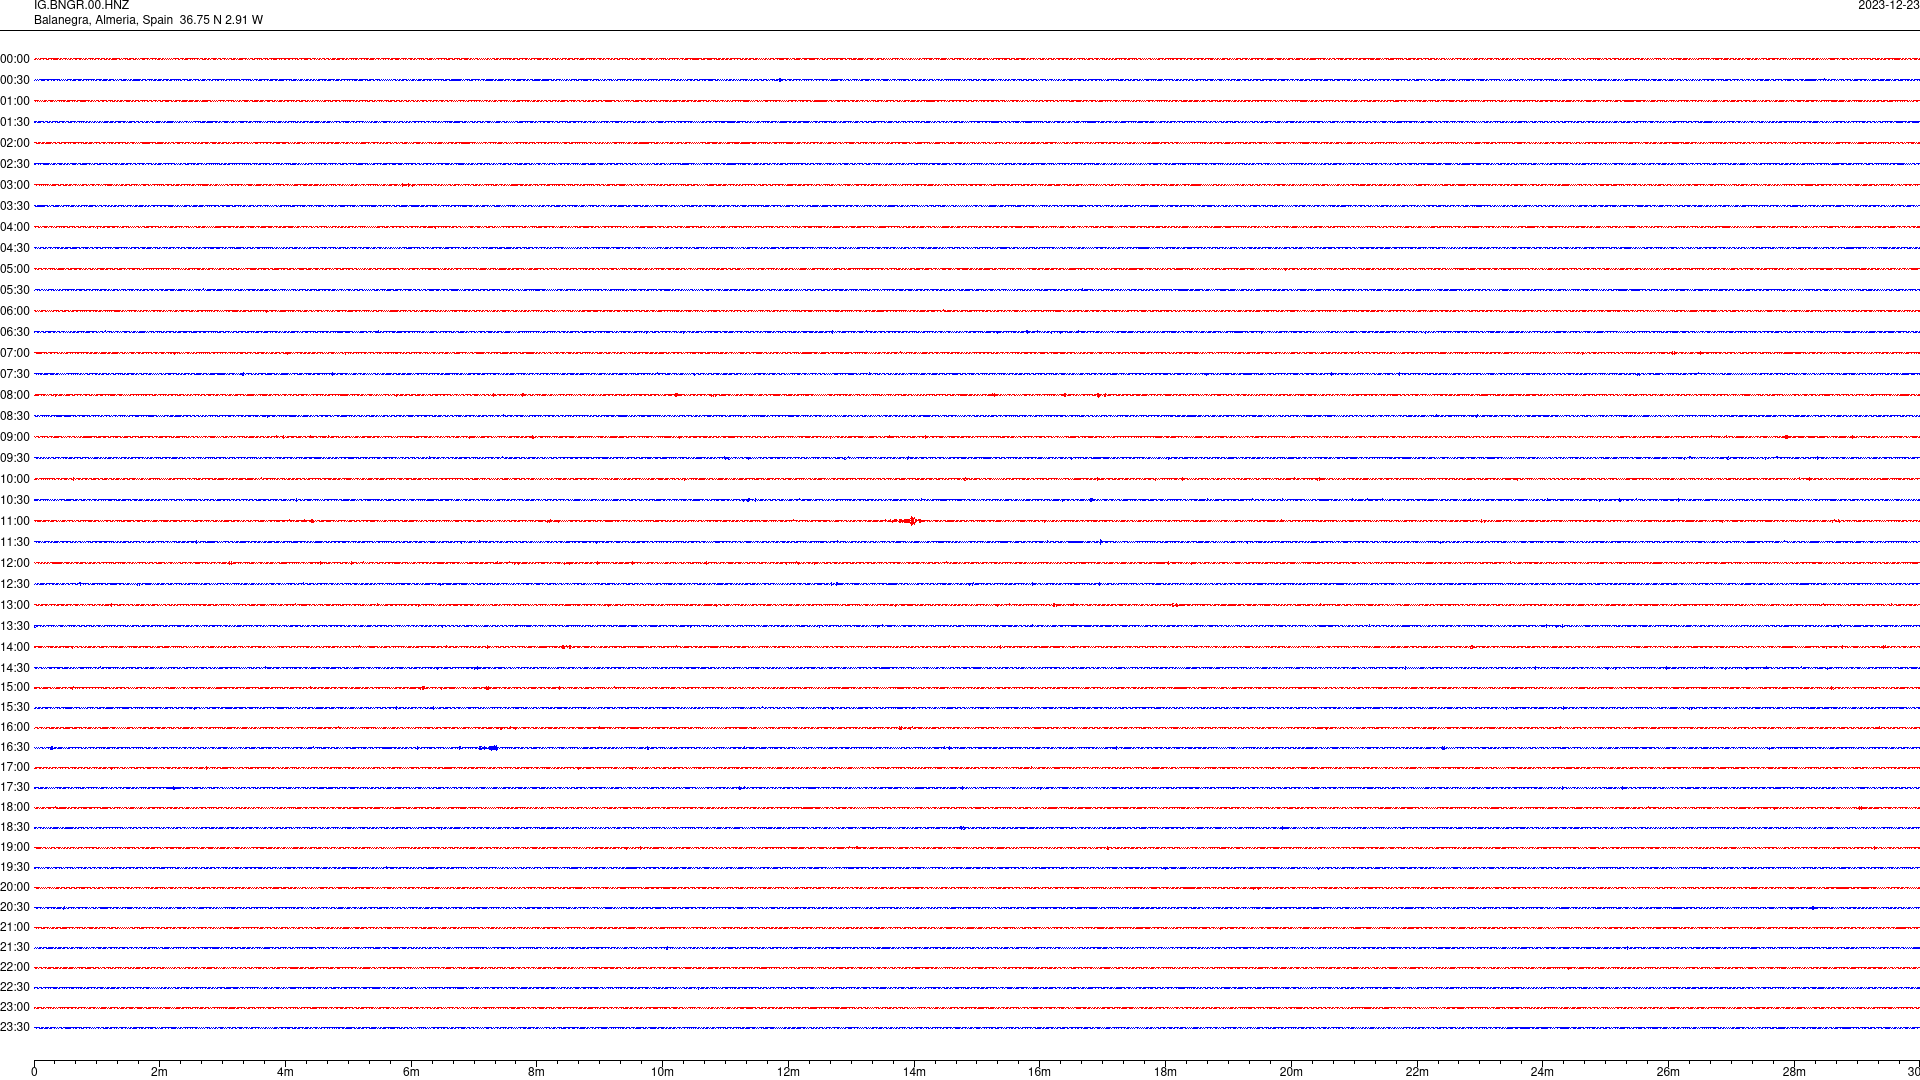Select the 08:30 time row label
This screenshot has height=1080, width=1920.
click(x=15, y=416)
